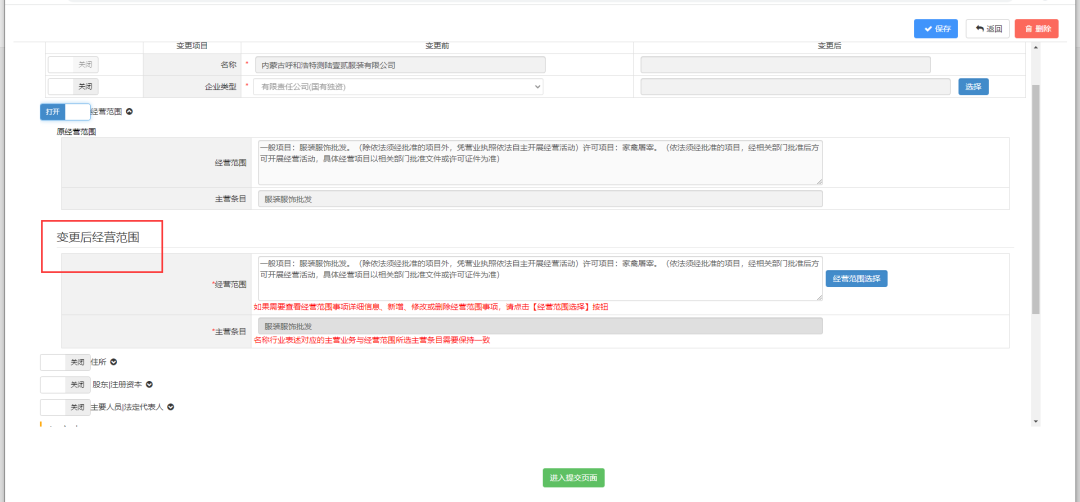Viewport: 1080px width, 502px height.
Task: Click the 变更项目 column header
Action: [x=192, y=46]
